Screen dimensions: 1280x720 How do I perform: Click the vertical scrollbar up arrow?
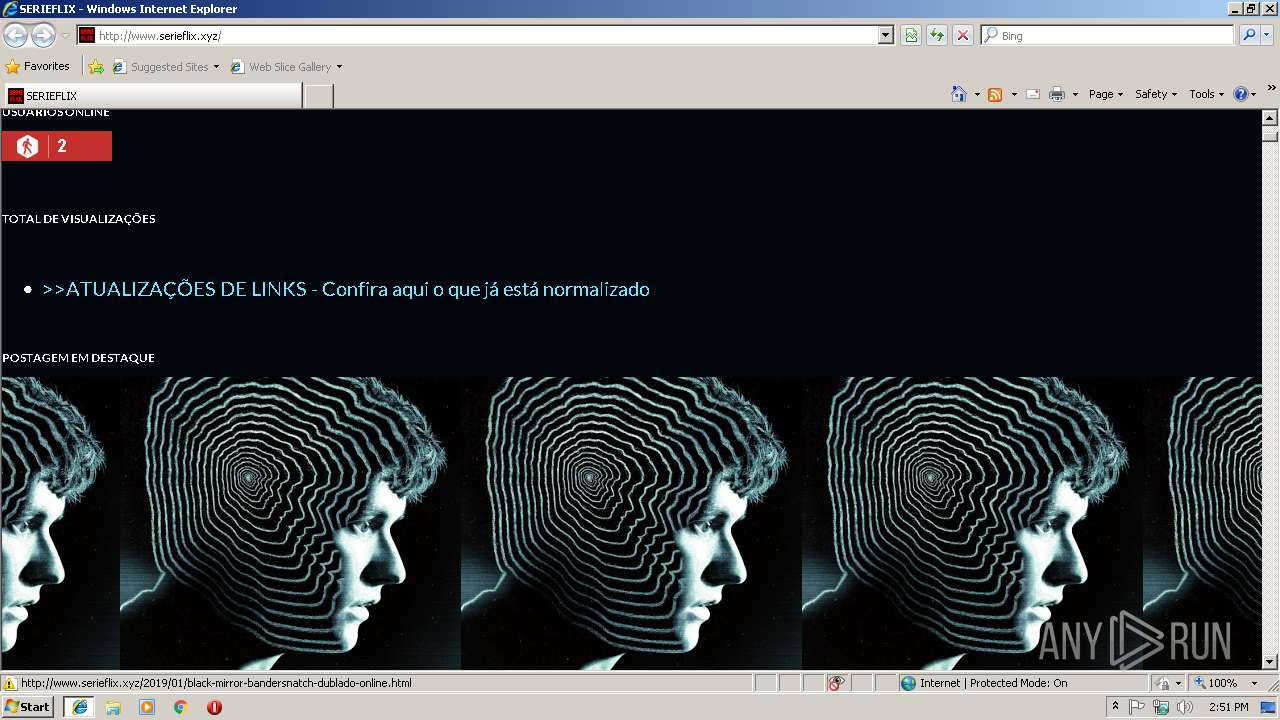pyautogui.click(x=1270, y=118)
